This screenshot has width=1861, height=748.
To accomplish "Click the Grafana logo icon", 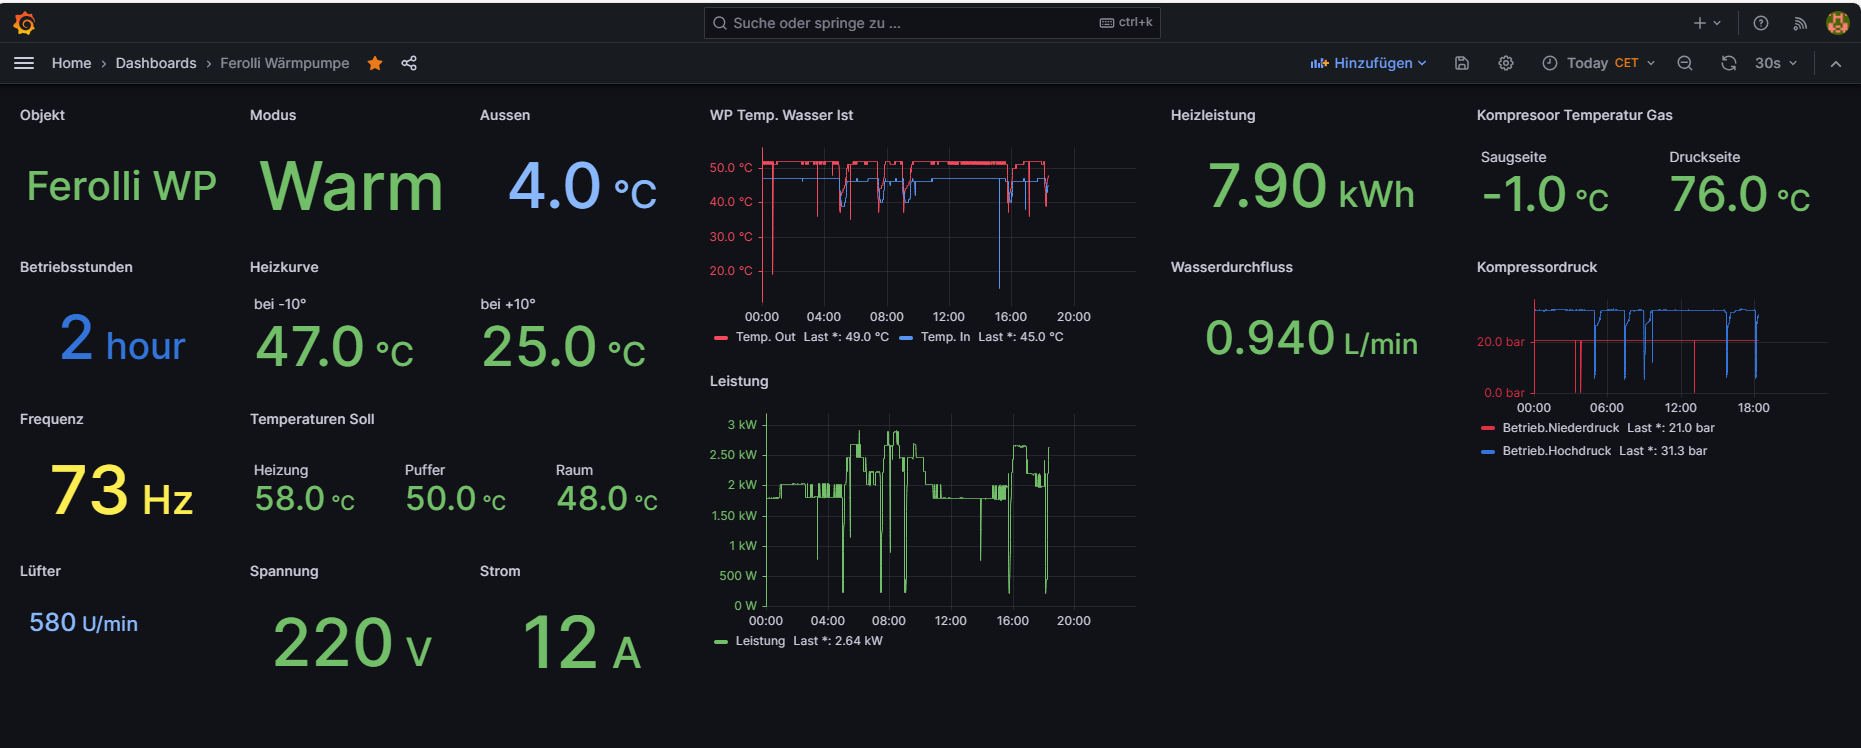I will click(25, 23).
